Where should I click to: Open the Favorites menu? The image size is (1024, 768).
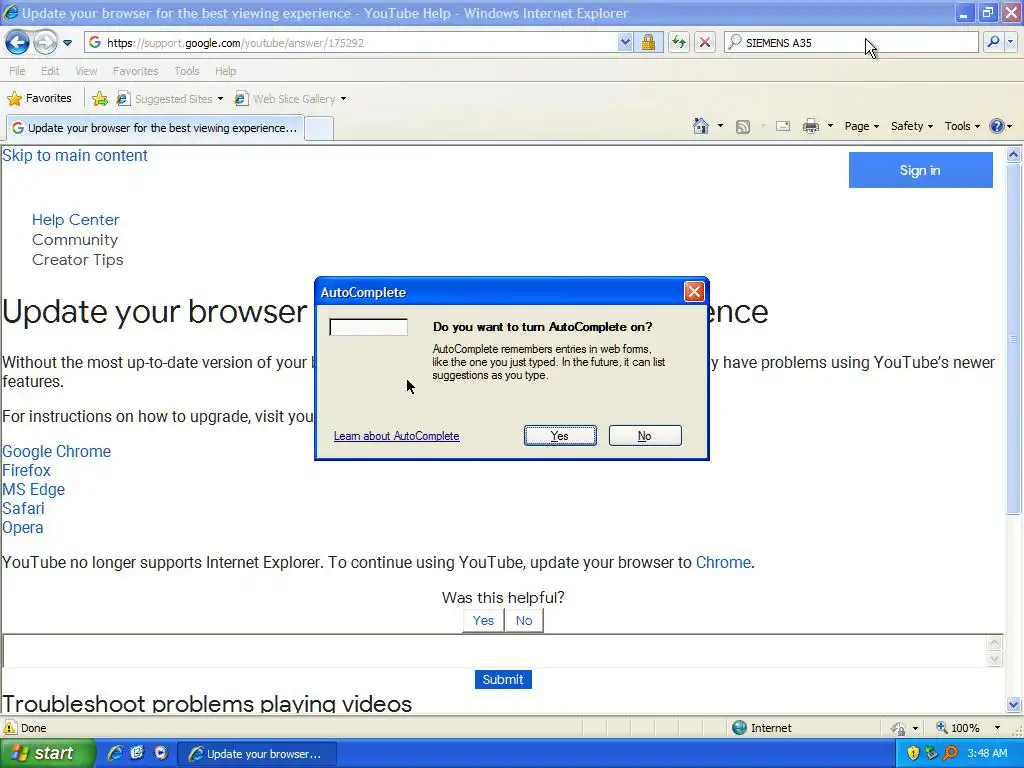click(x=135, y=71)
